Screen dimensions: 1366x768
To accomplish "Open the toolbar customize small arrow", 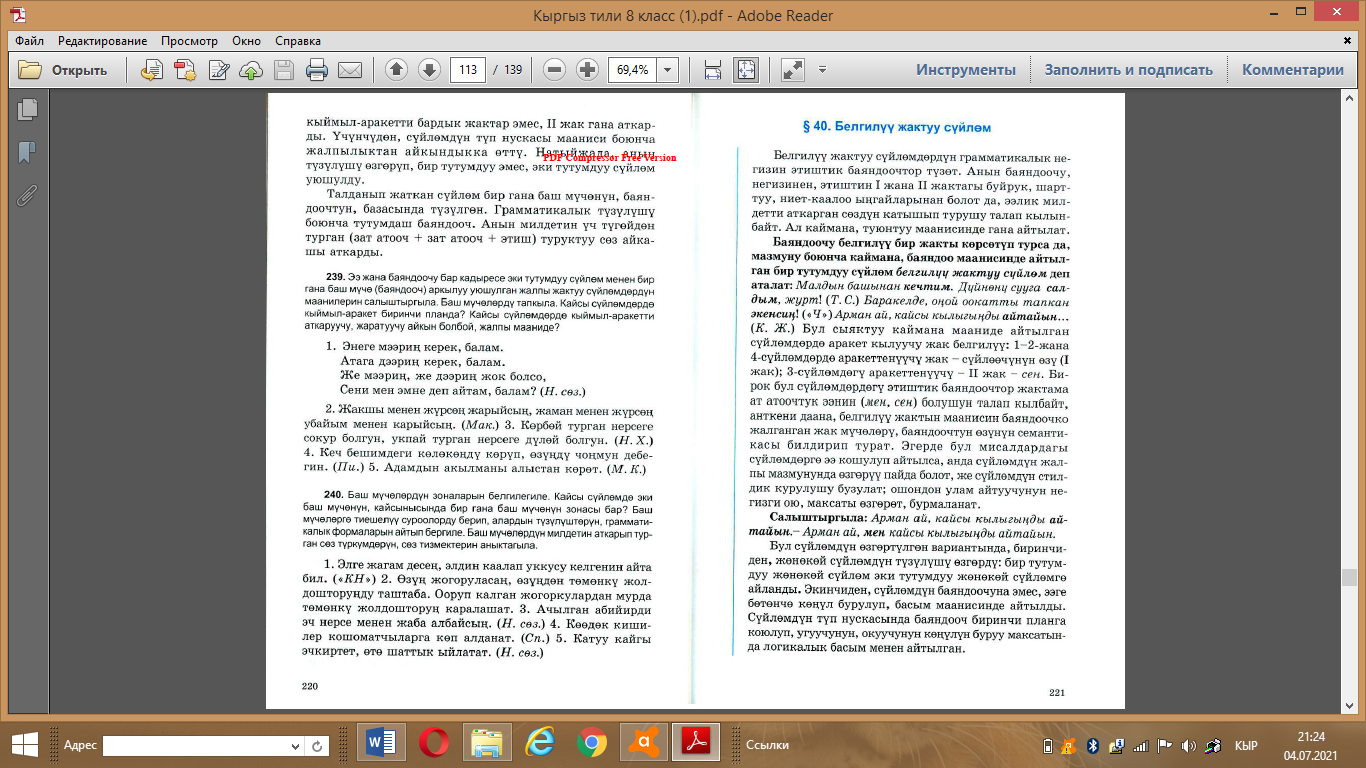I will tap(822, 70).
